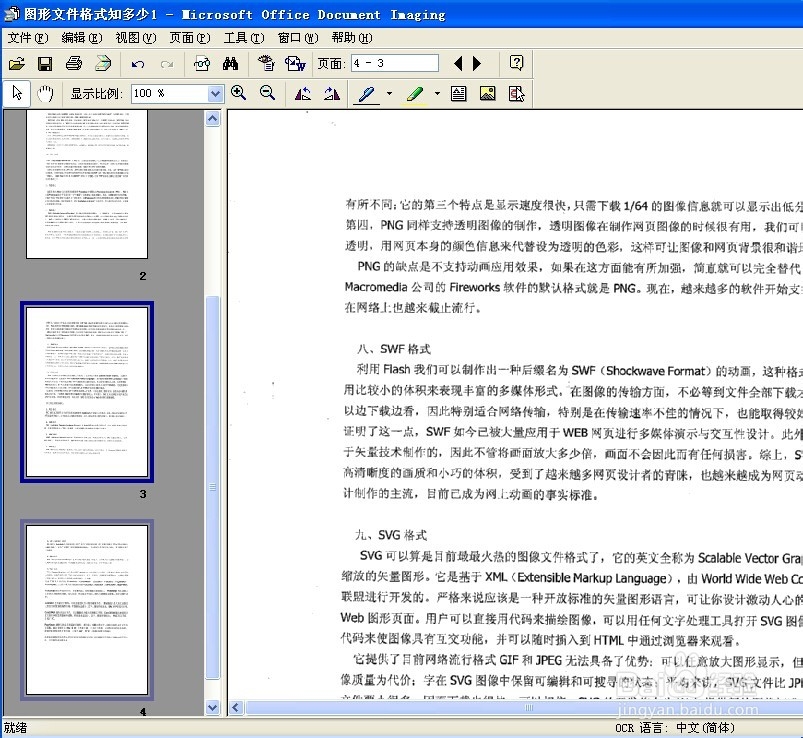Image resolution: width=803 pixels, height=738 pixels.
Task: Select page 4 thumbnail
Action: [87, 610]
